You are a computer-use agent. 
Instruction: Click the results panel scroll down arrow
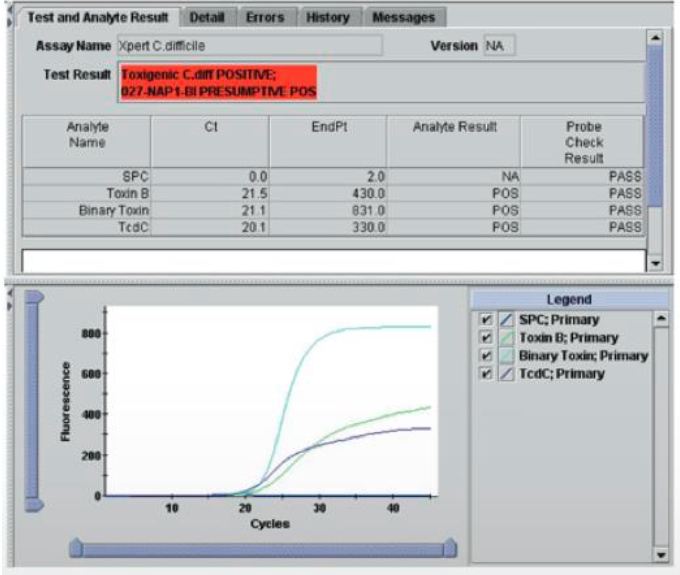pyautogui.click(x=655, y=263)
